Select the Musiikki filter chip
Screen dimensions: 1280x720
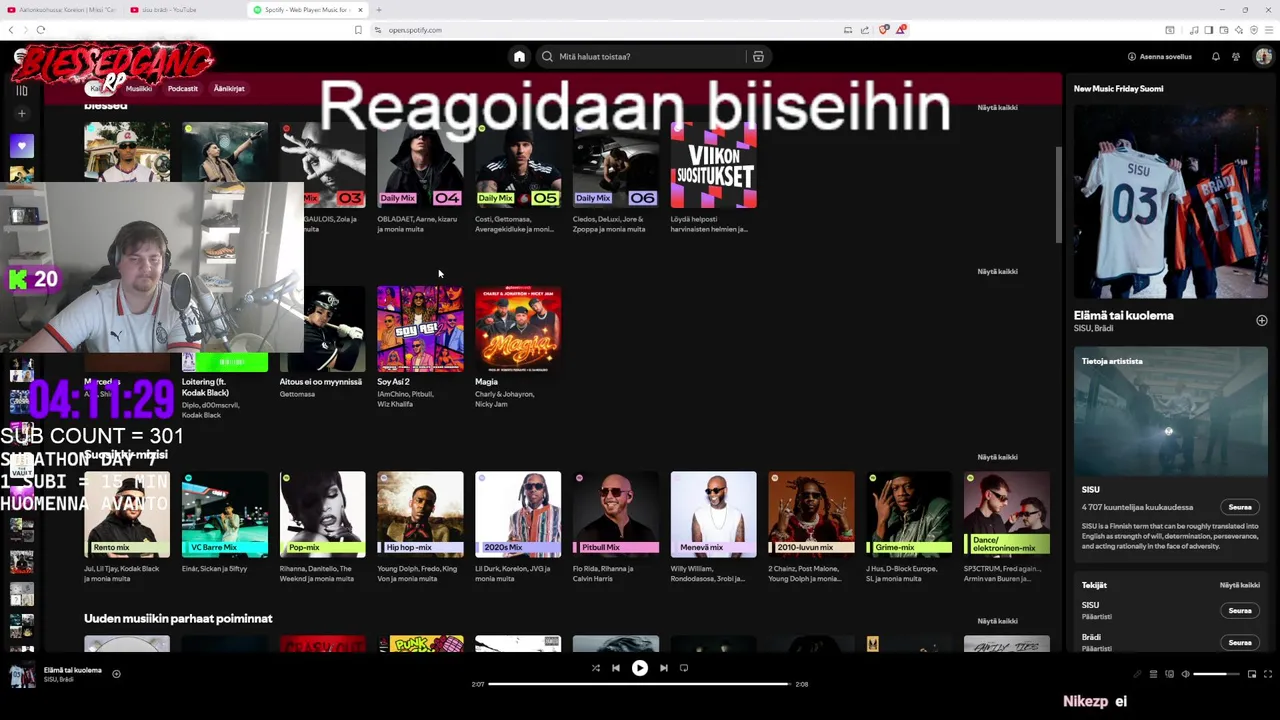click(139, 88)
